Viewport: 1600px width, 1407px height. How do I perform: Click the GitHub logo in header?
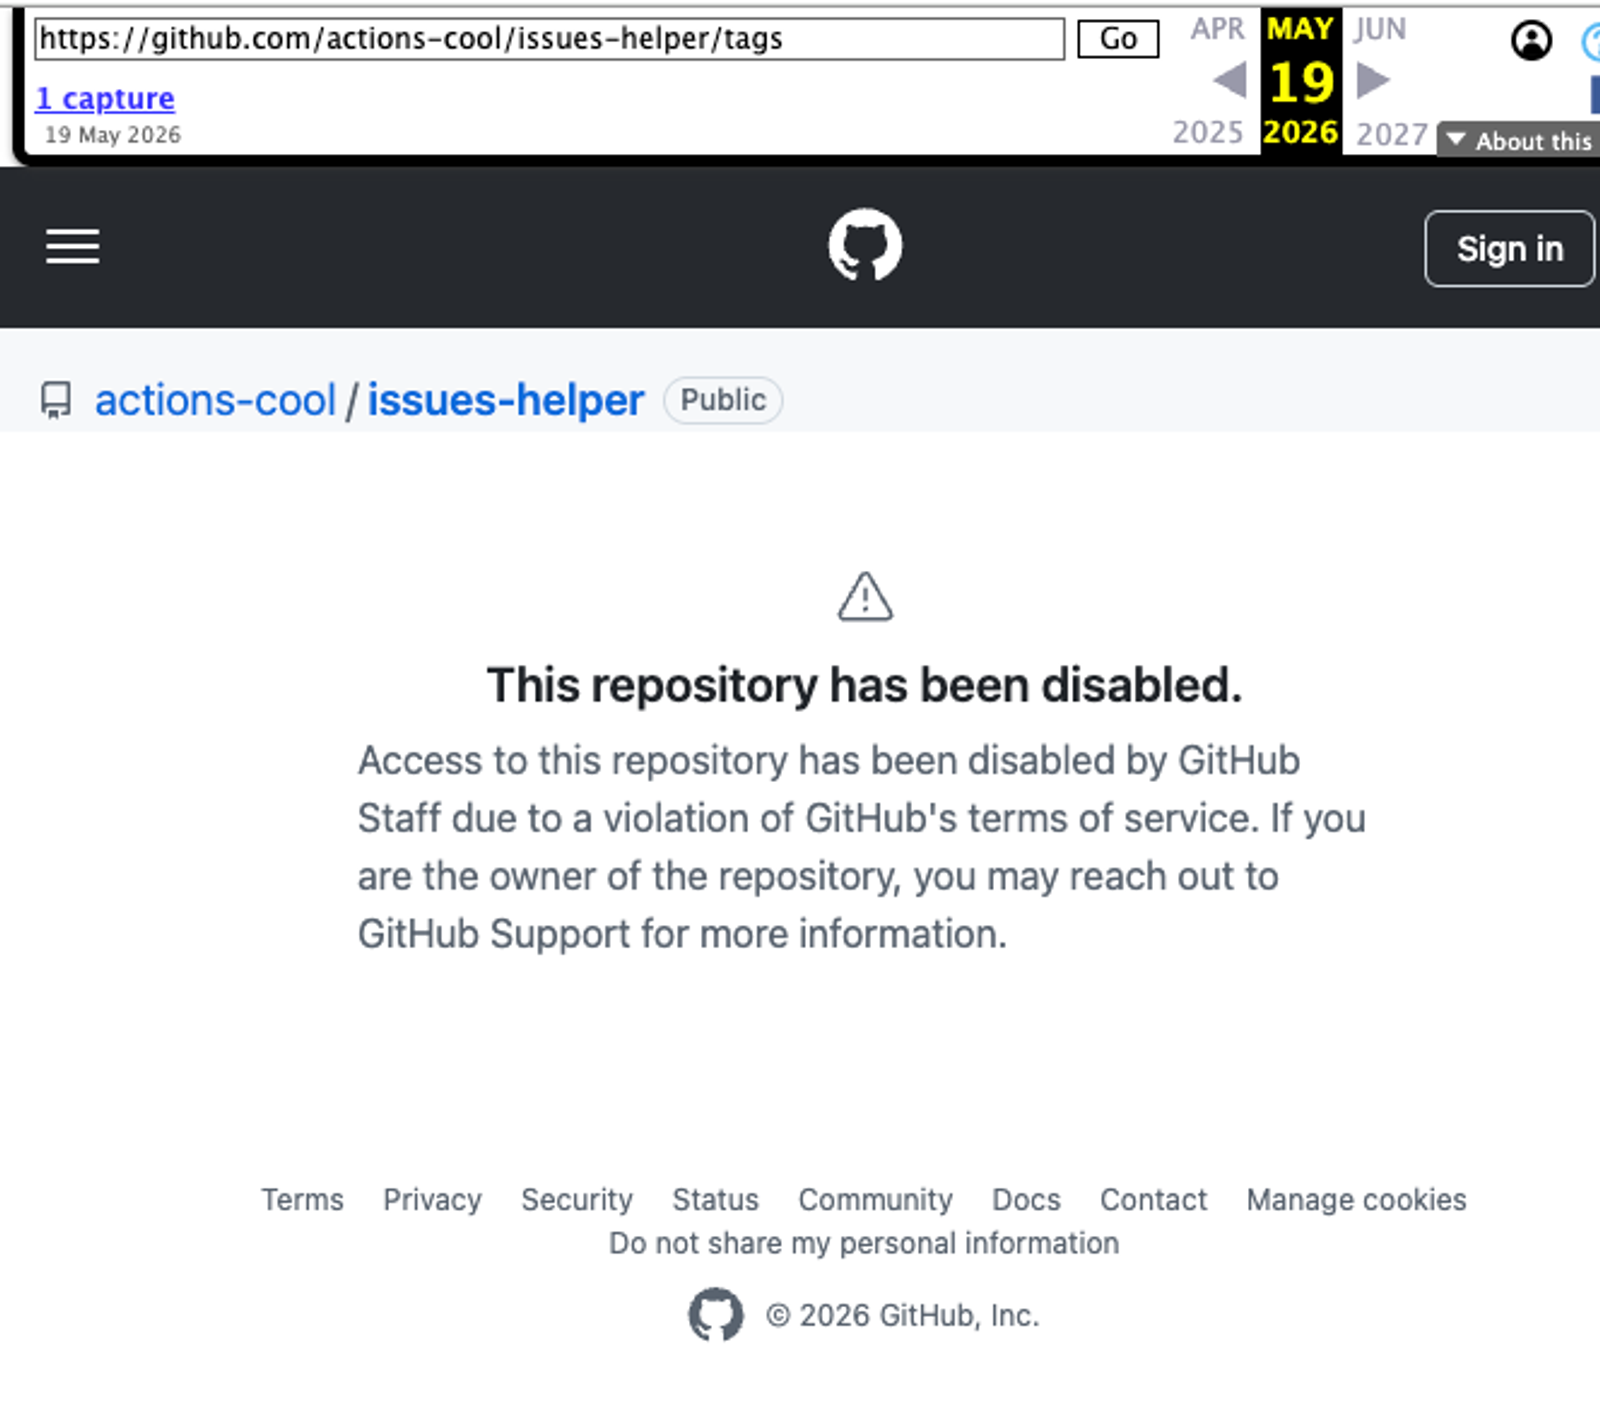[865, 245]
